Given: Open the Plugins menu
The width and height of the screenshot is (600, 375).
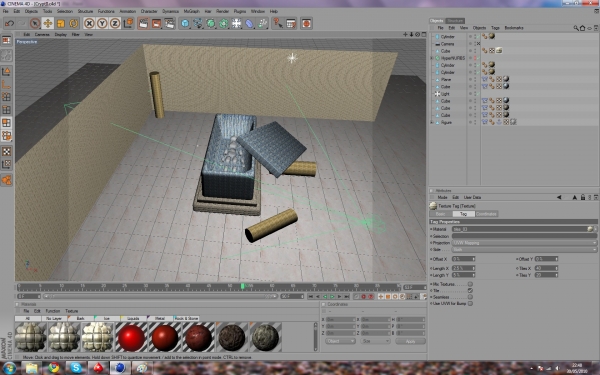Looking at the screenshot, I should coord(240,11).
